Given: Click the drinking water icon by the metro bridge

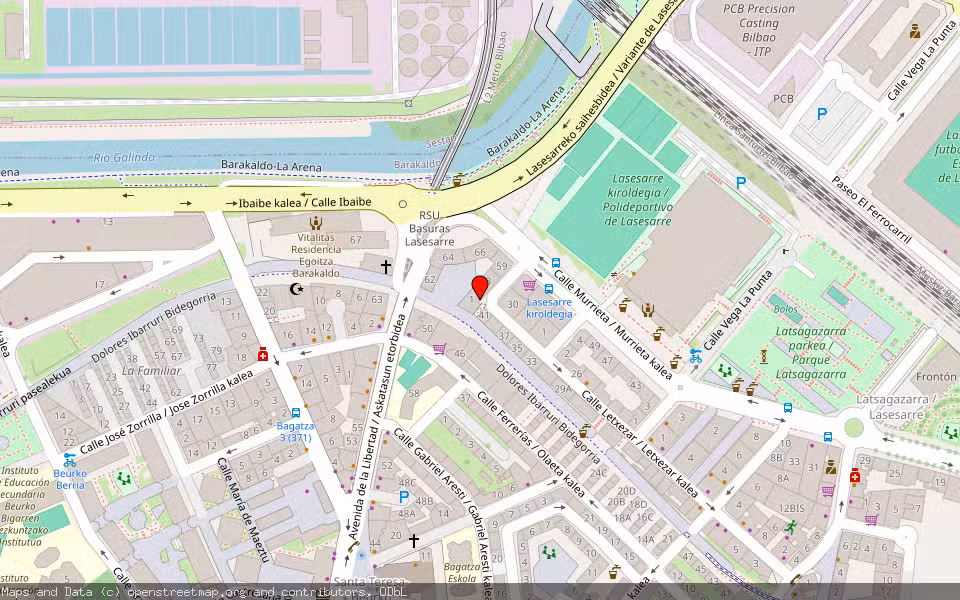Looking at the screenshot, I should click(457, 180).
